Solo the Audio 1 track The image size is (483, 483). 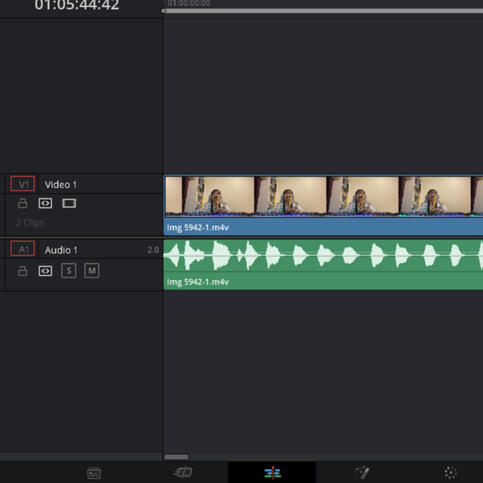point(69,271)
